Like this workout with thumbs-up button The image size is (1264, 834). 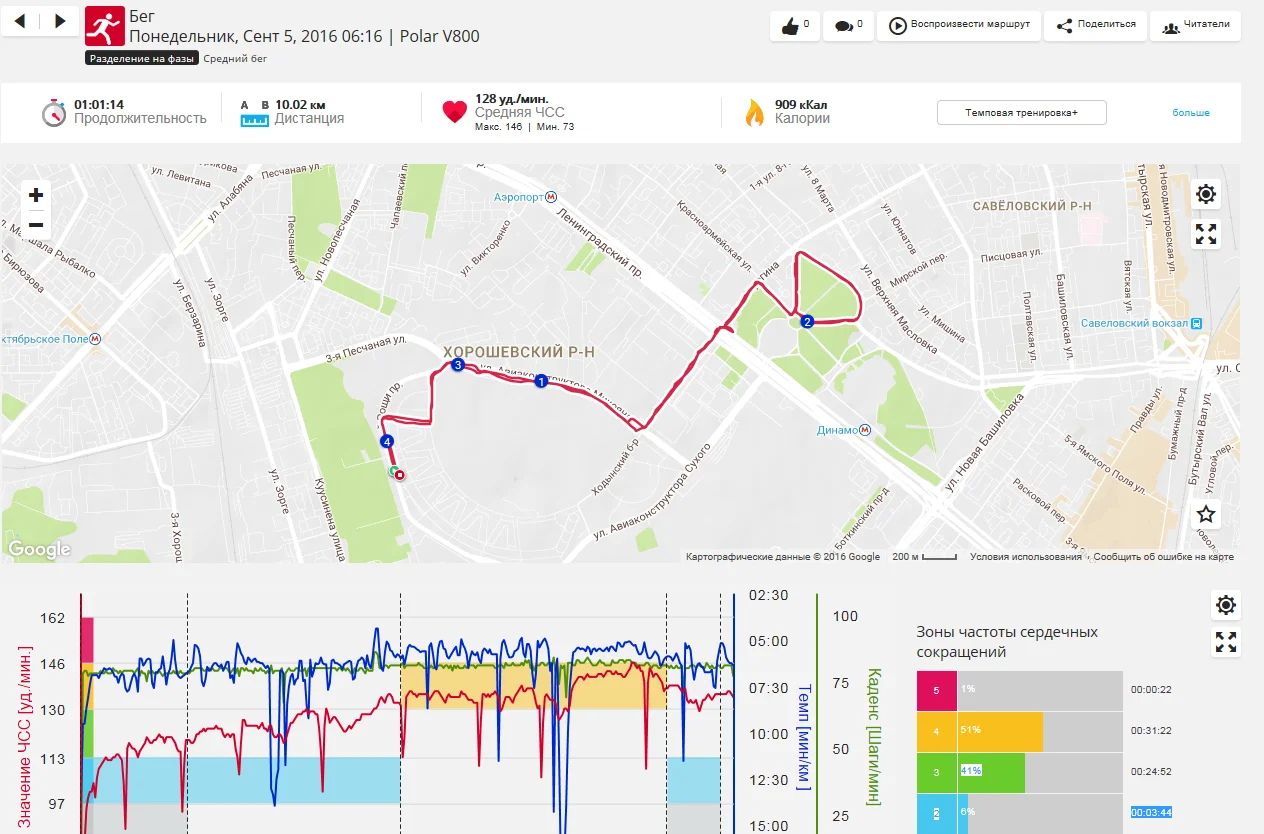795,26
